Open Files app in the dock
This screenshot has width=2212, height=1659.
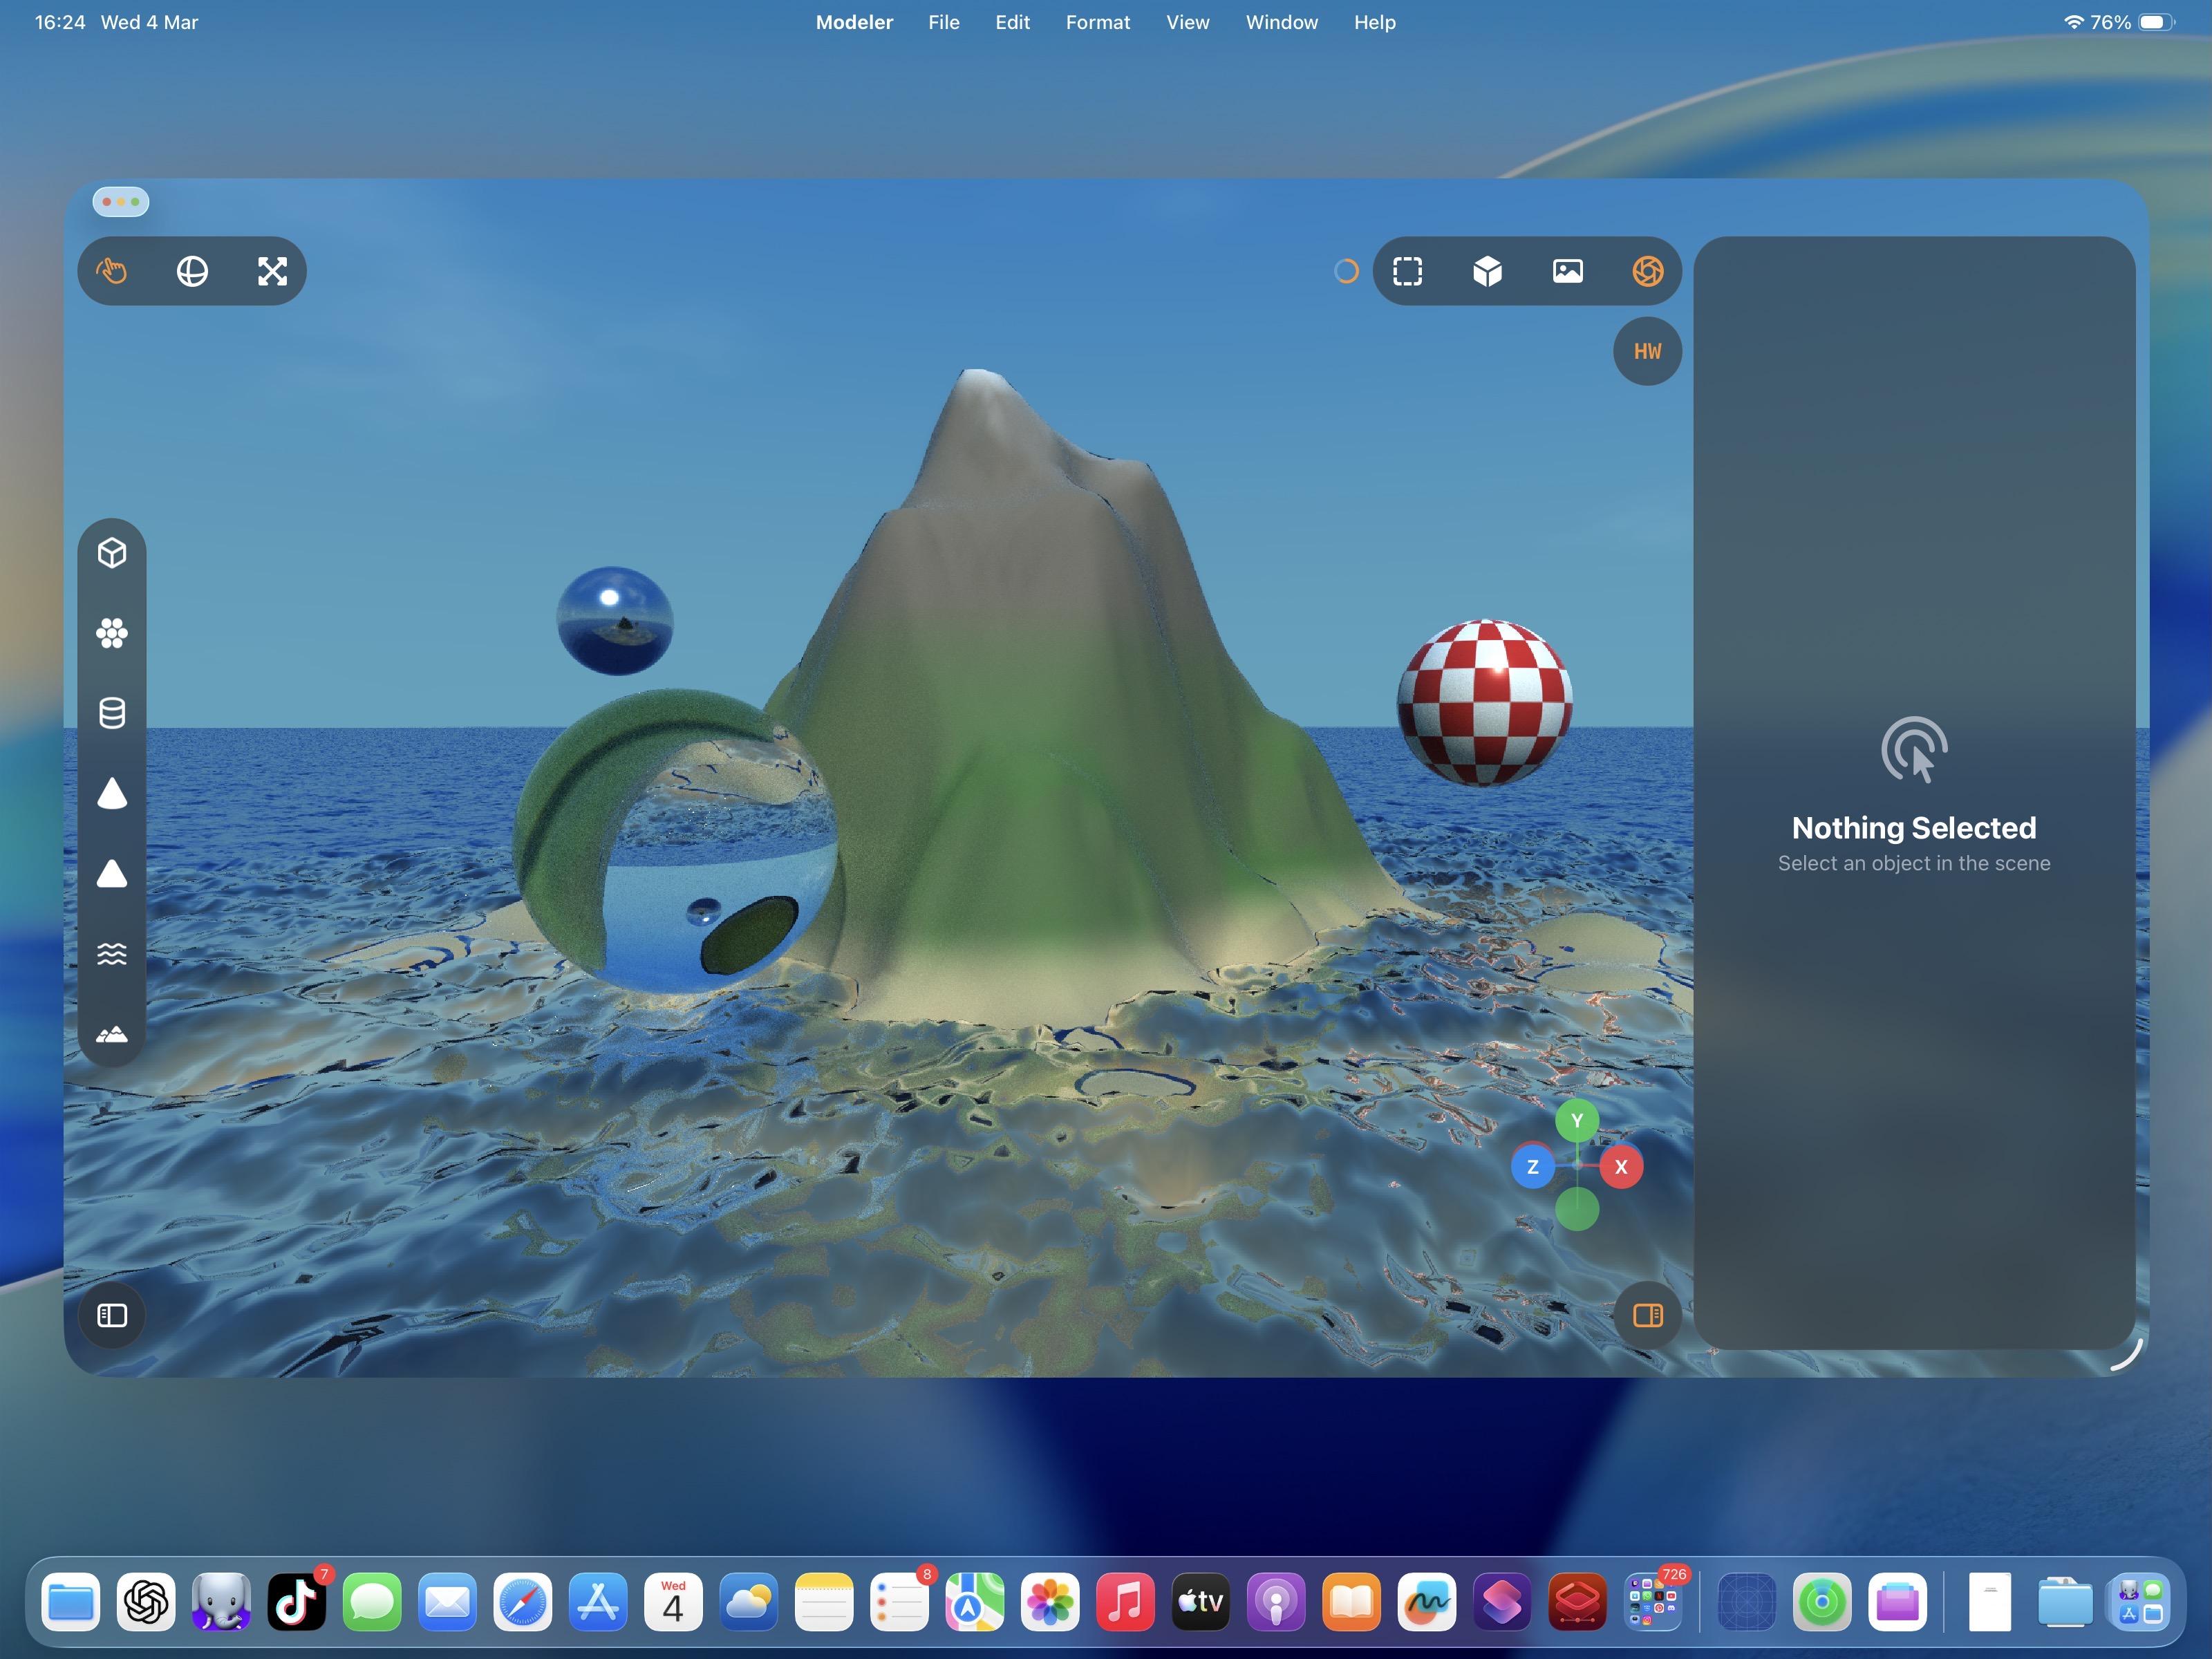(71, 1603)
